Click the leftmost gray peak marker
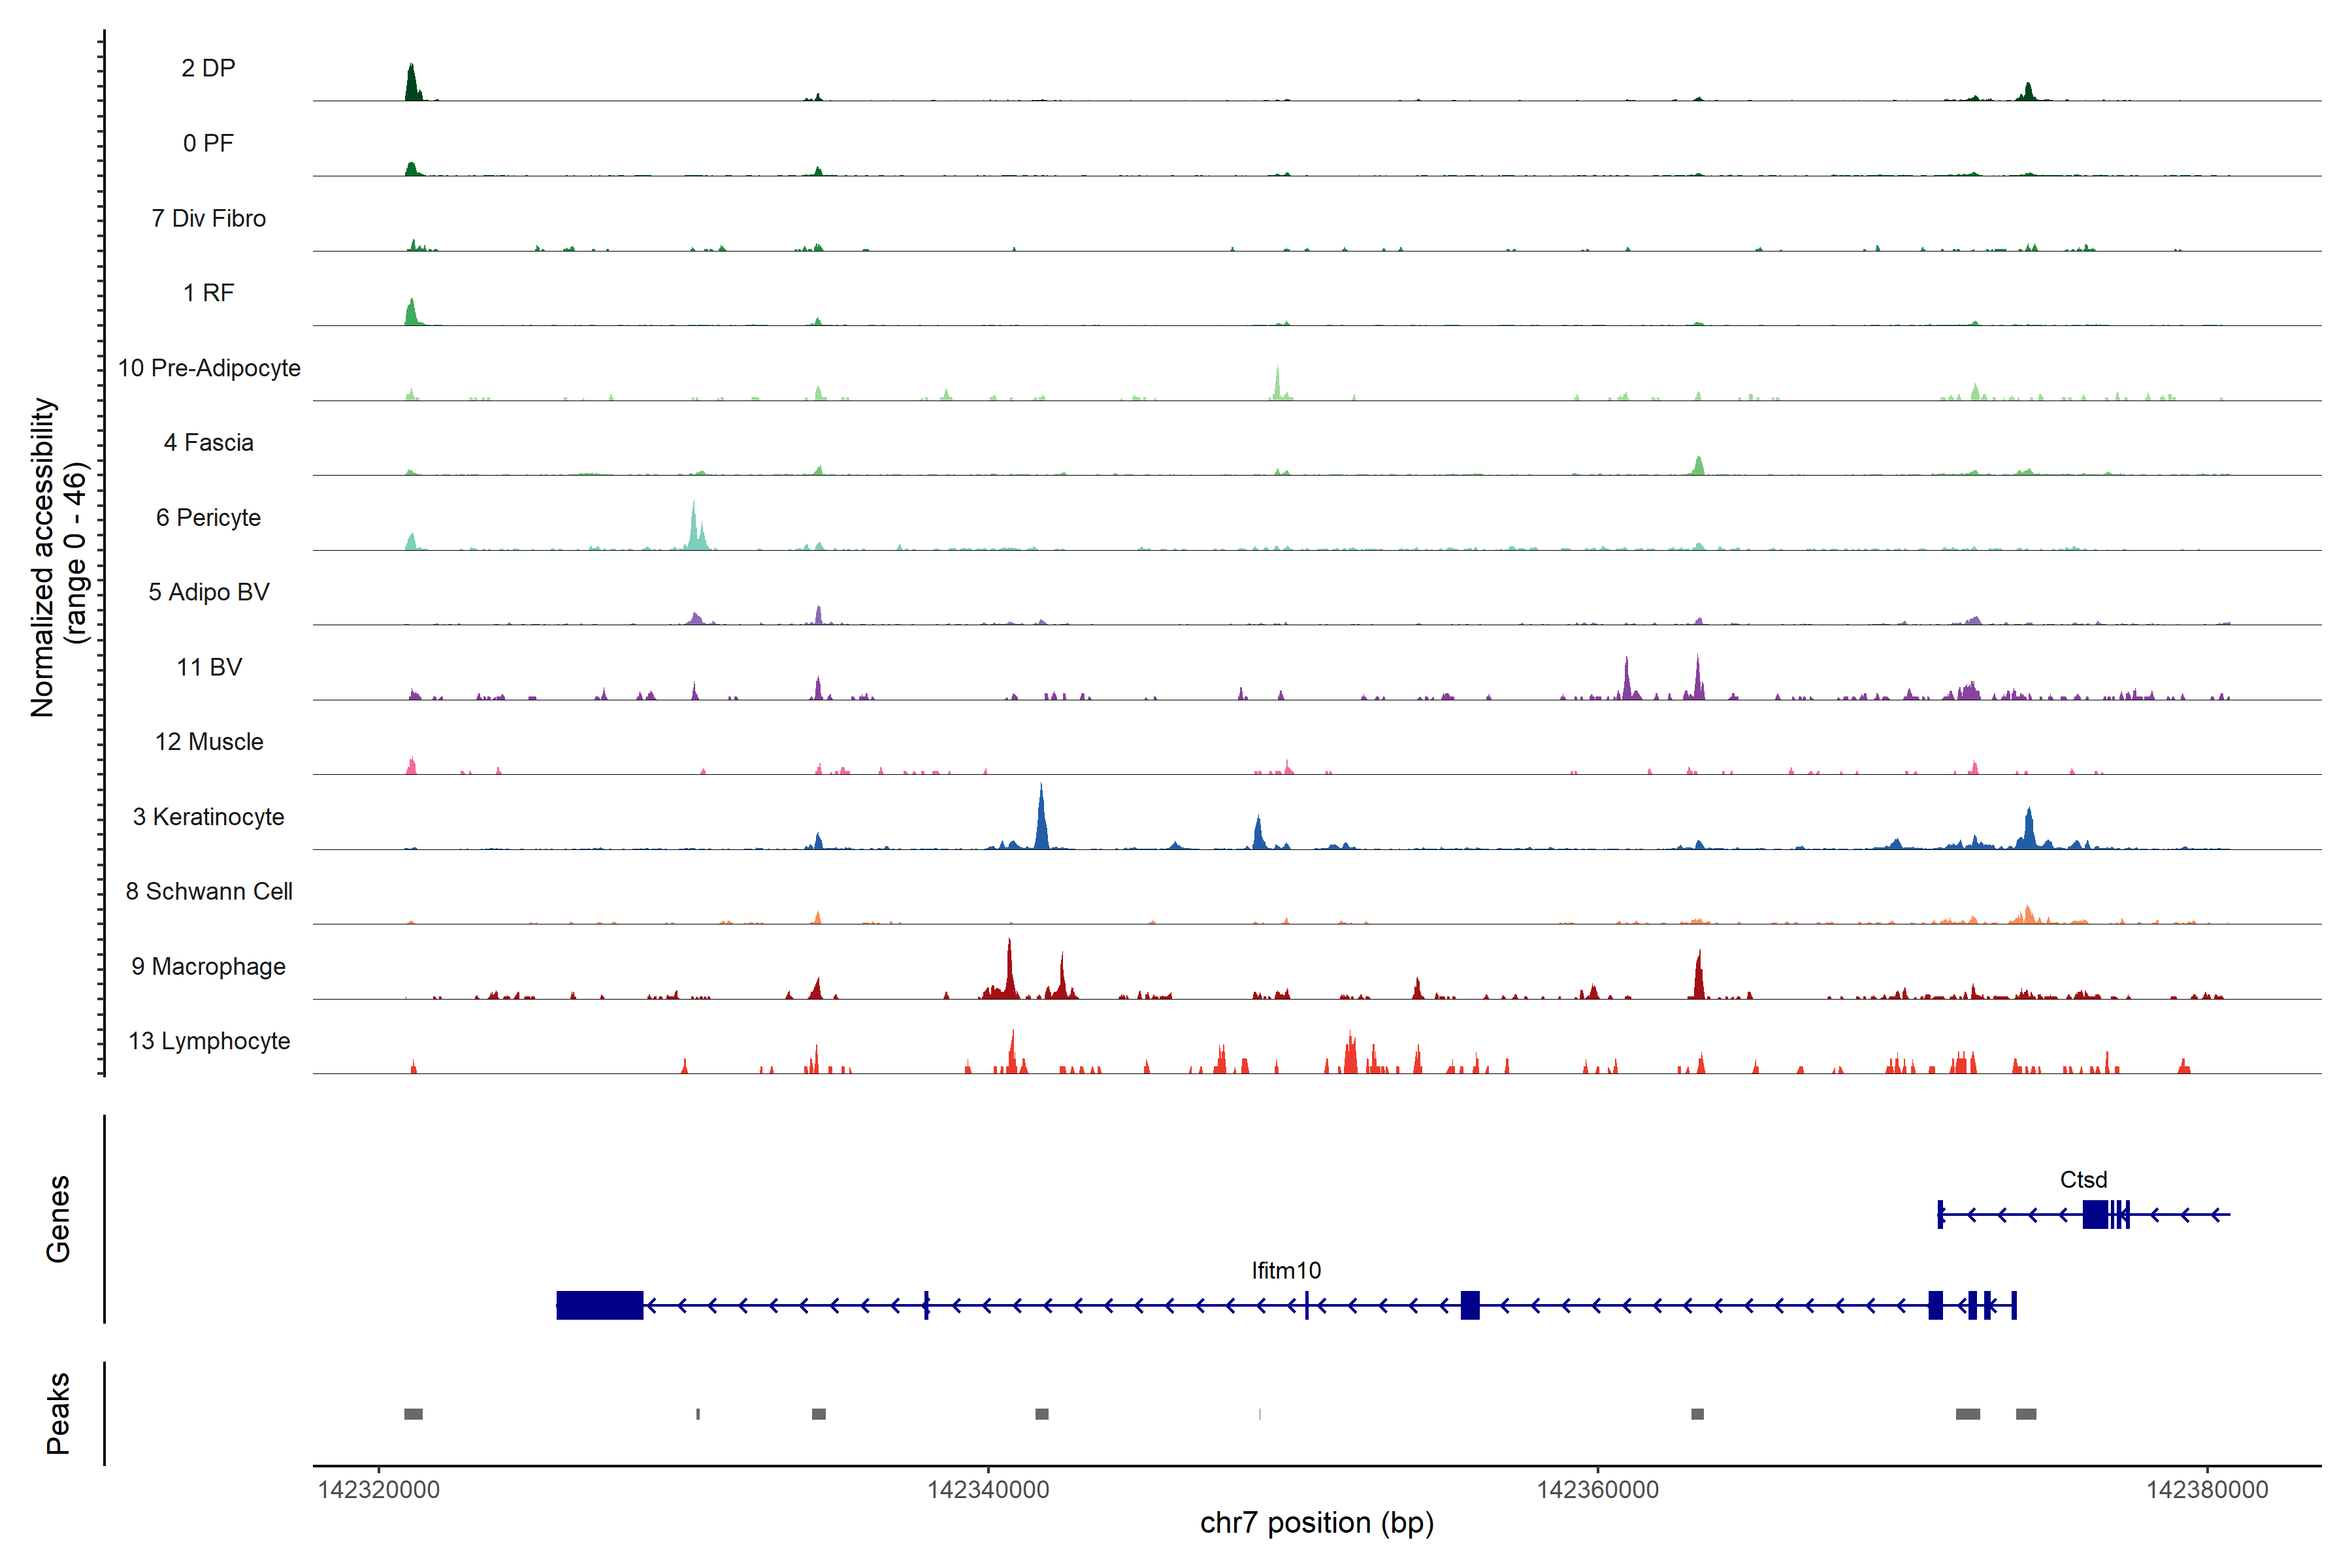This screenshot has height=1568, width=2352. click(413, 1414)
